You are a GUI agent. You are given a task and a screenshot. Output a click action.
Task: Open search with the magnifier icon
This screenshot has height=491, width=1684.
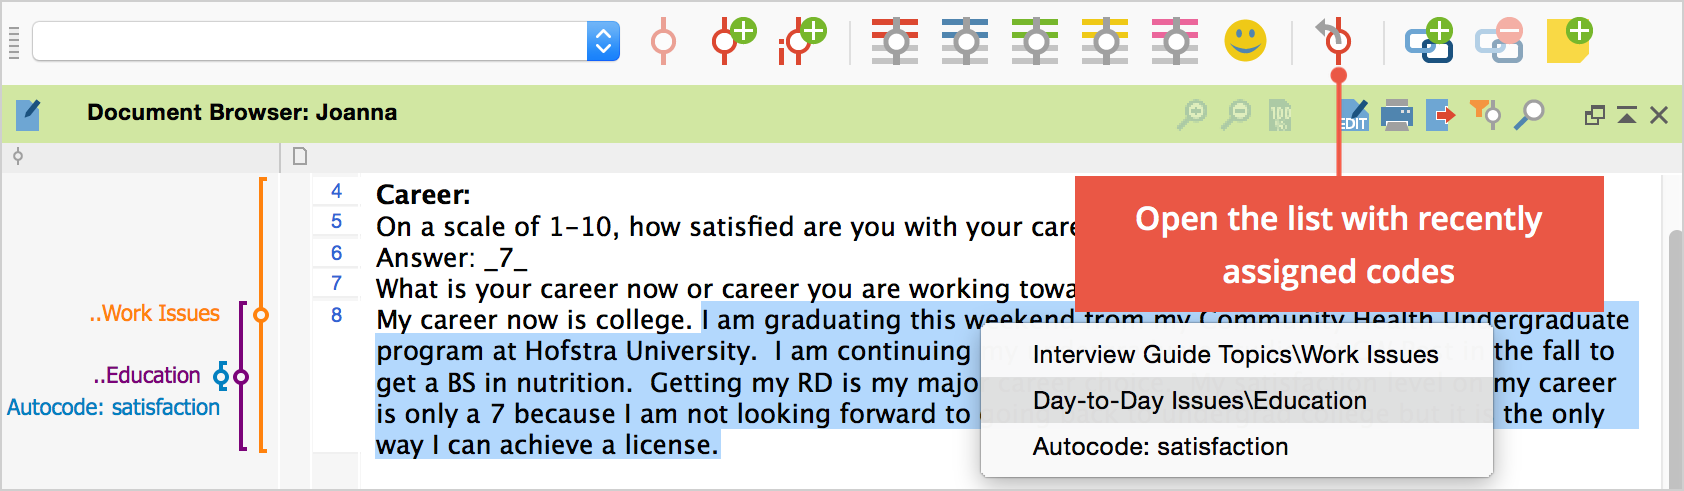[x=1528, y=115]
